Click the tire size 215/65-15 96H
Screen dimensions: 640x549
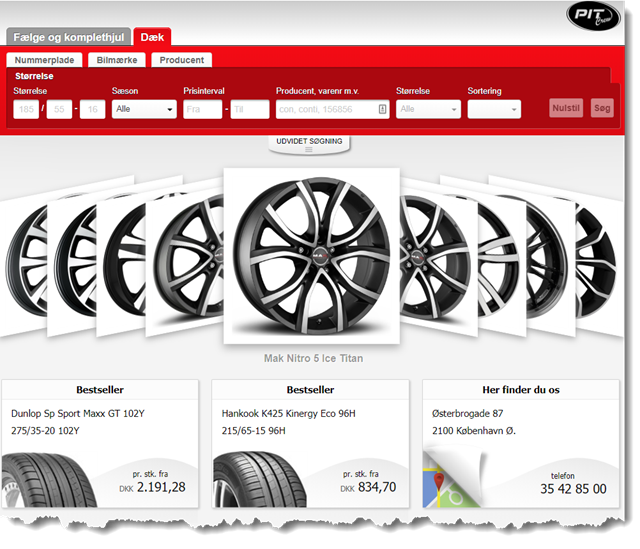pos(253,431)
